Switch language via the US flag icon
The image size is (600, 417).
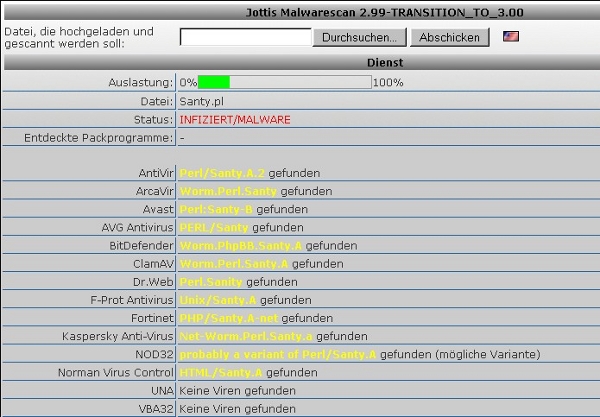pyautogui.click(x=511, y=36)
